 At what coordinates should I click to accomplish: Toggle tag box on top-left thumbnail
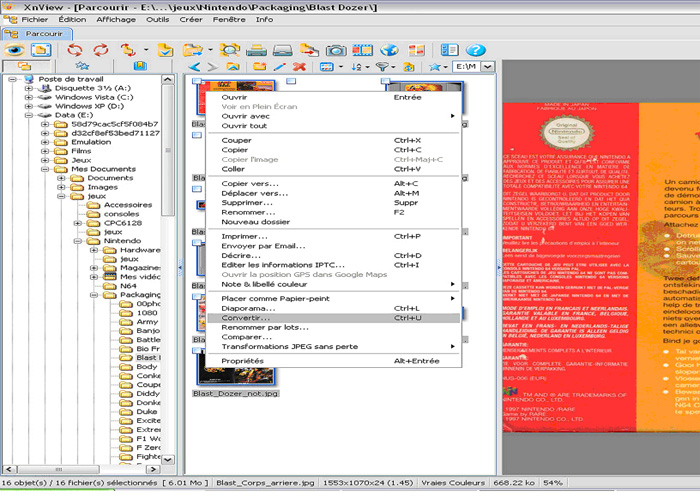pyautogui.click(x=197, y=81)
